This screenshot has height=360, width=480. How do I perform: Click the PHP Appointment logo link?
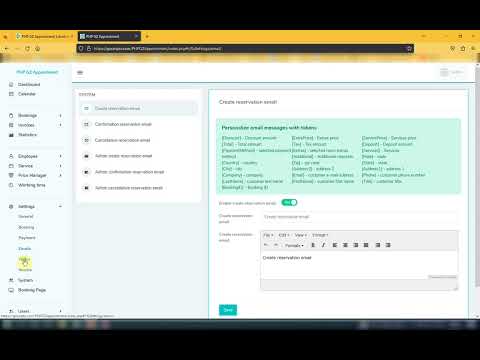coord(37,72)
